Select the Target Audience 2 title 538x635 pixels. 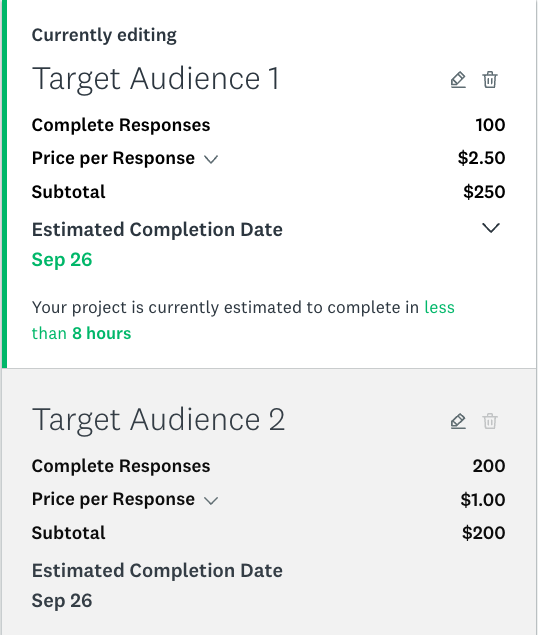coord(158,420)
